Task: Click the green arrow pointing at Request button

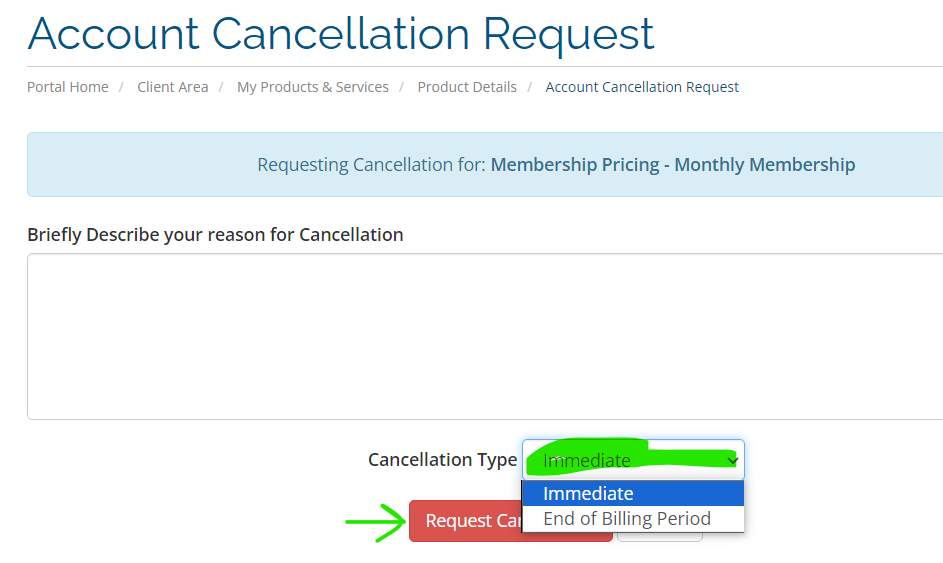Action: (x=376, y=522)
